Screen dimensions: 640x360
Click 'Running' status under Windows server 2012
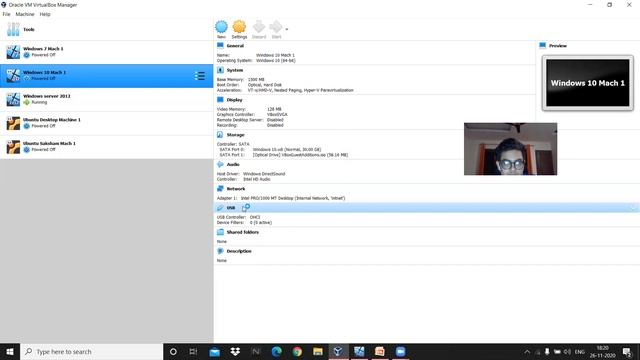click(39, 102)
